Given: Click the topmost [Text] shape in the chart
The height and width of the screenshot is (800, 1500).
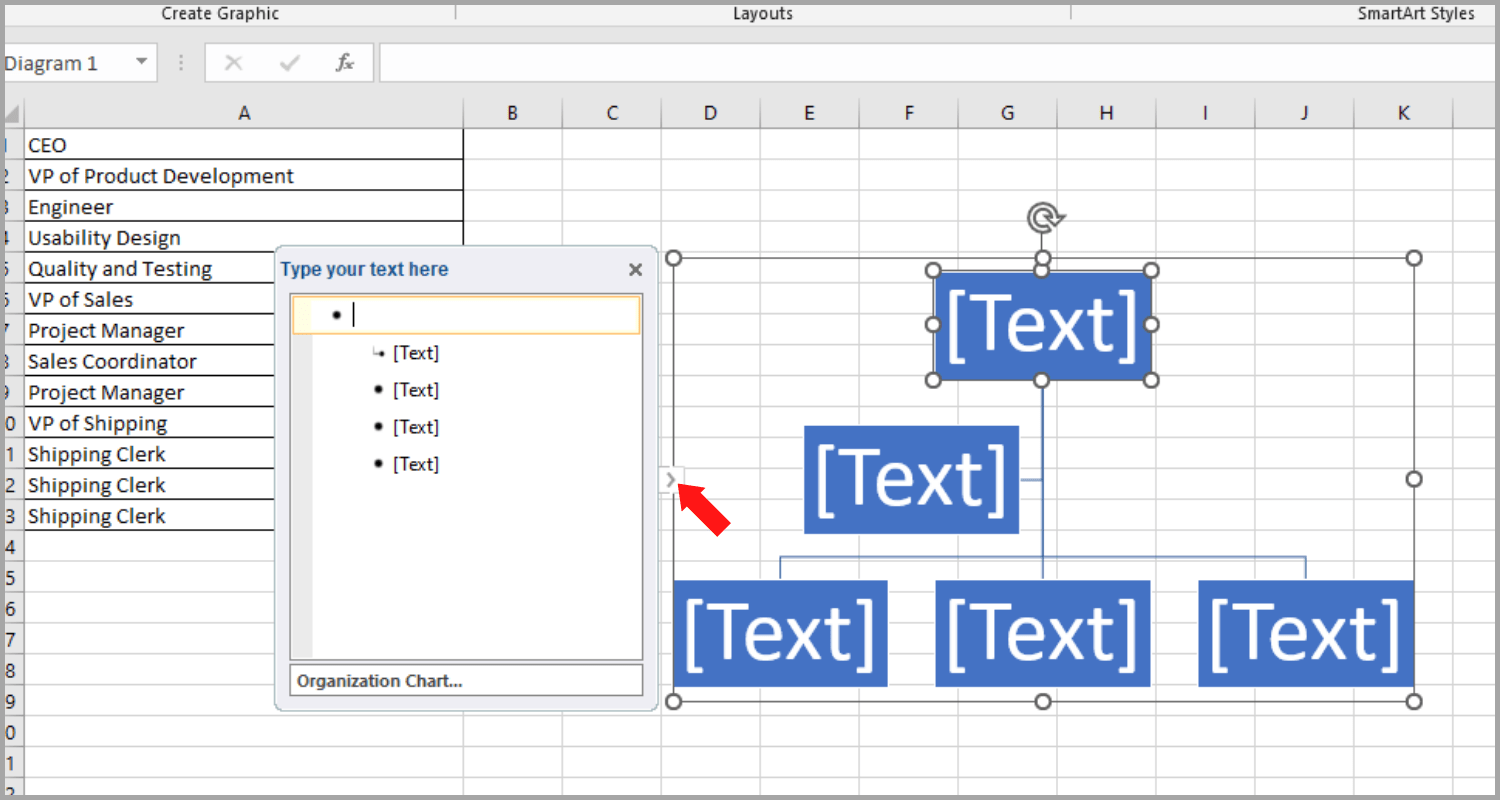Looking at the screenshot, I should [1042, 325].
